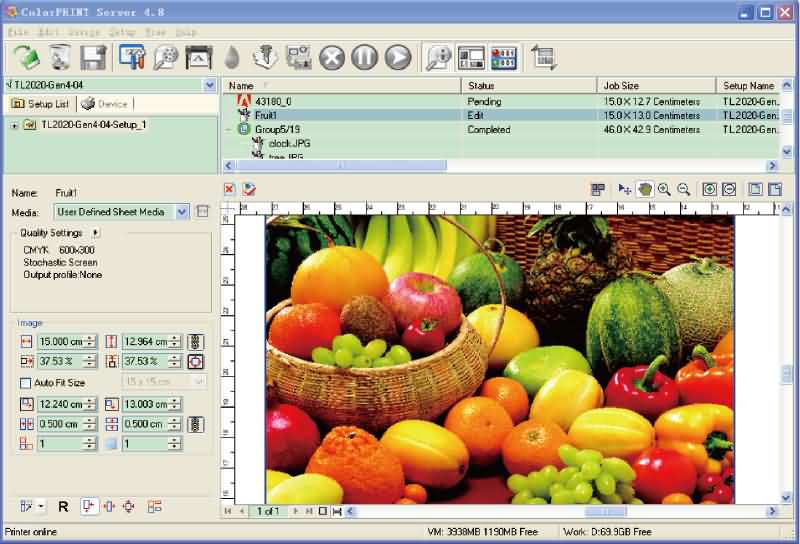Sort jobs by Status column header
This screenshot has width=800, height=544.
click(x=529, y=86)
